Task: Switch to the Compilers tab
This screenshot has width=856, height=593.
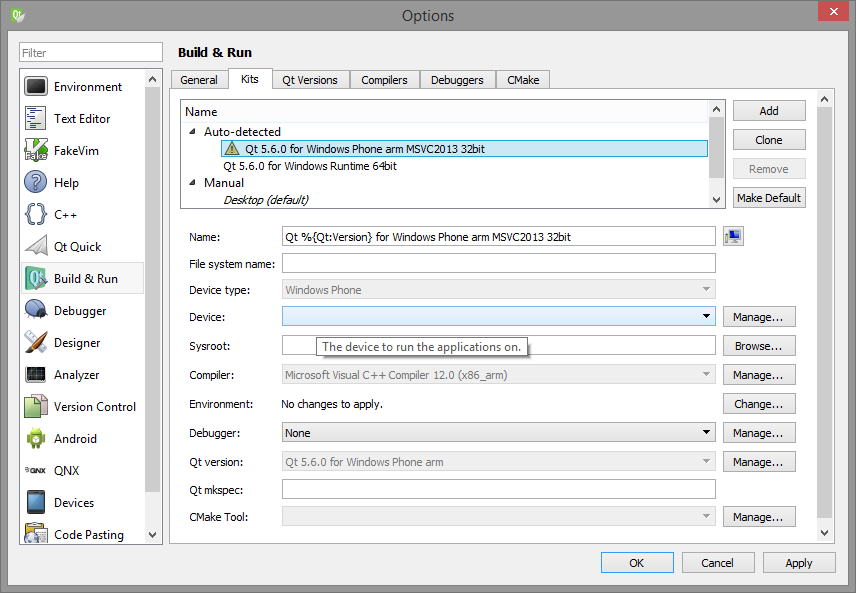Action: click(x=384, y=80)
